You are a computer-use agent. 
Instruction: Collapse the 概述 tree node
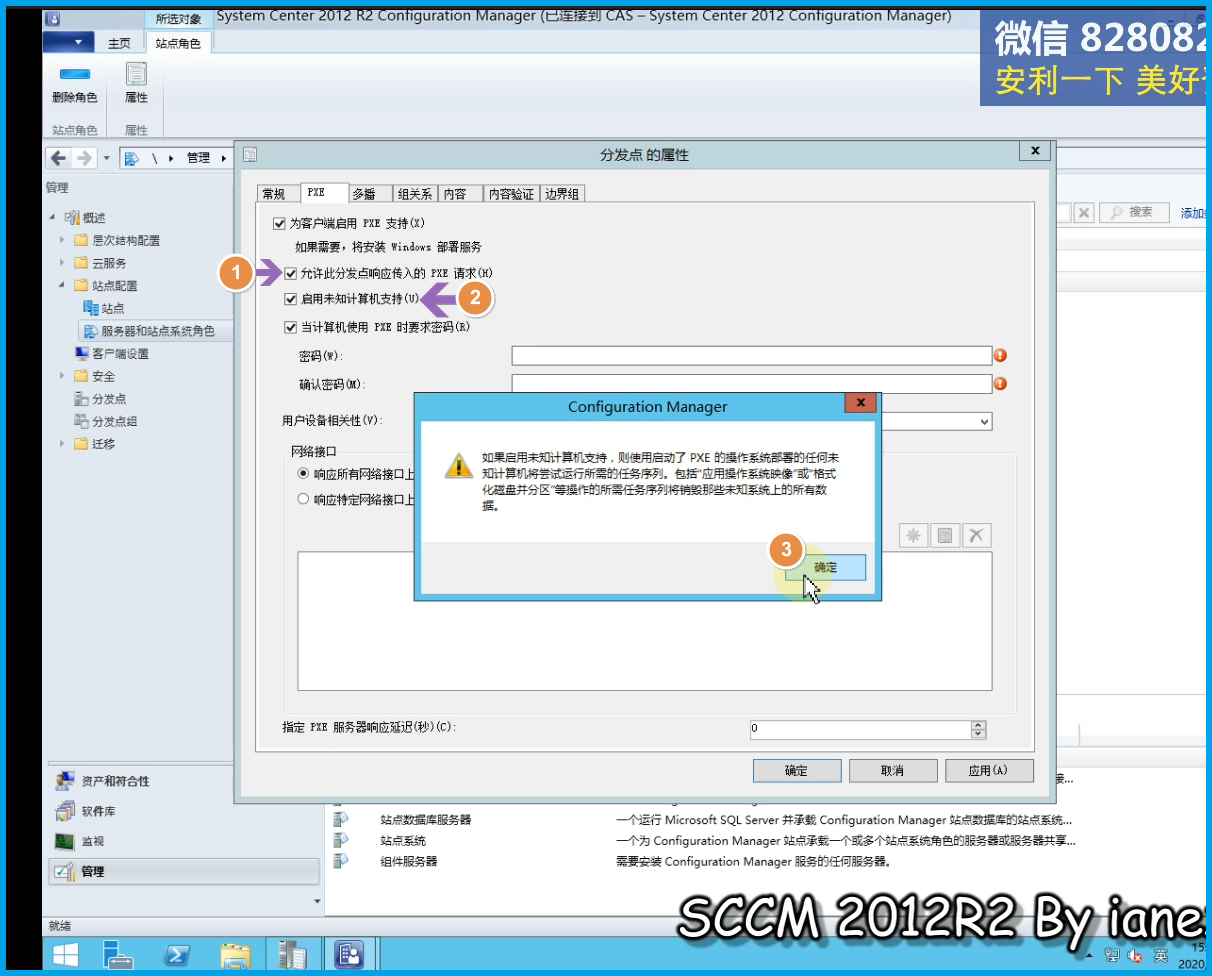click(x=52, y=218)
